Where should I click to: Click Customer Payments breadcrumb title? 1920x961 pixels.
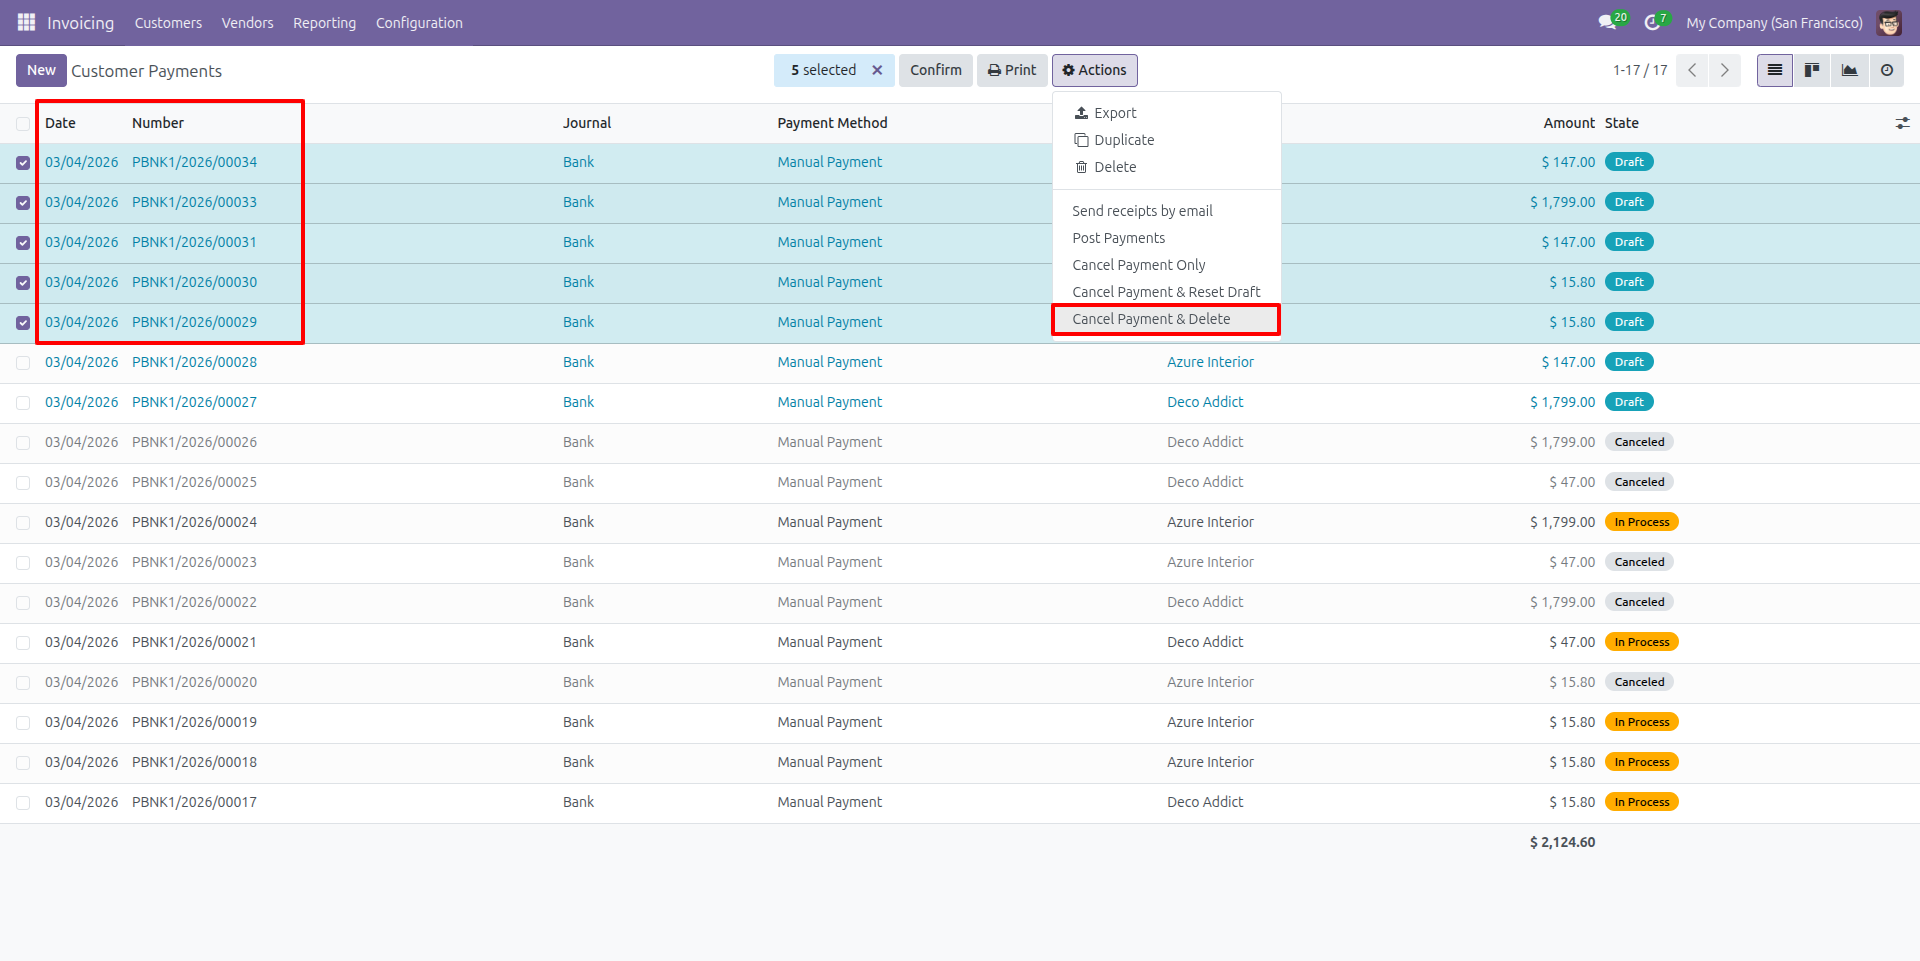(x=146, y=71)
